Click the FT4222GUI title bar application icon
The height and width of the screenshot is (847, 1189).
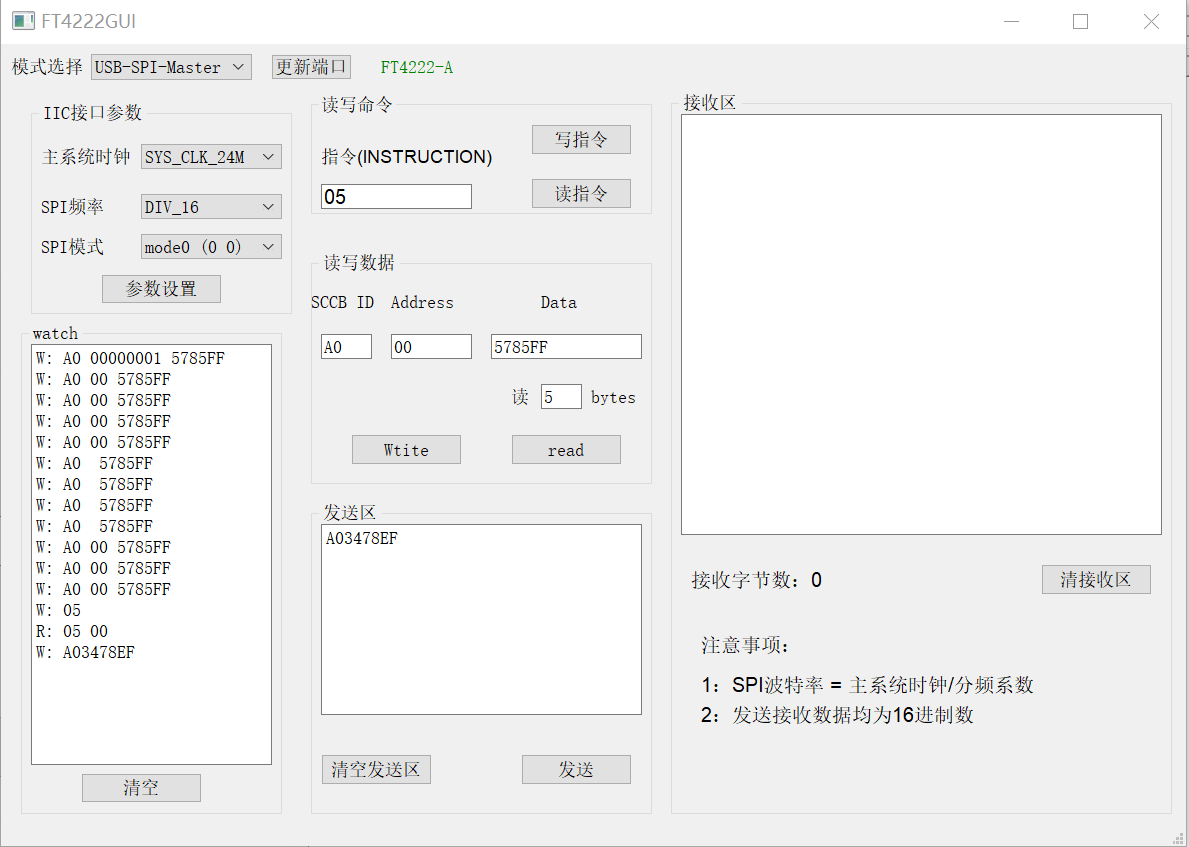(22, 19)
